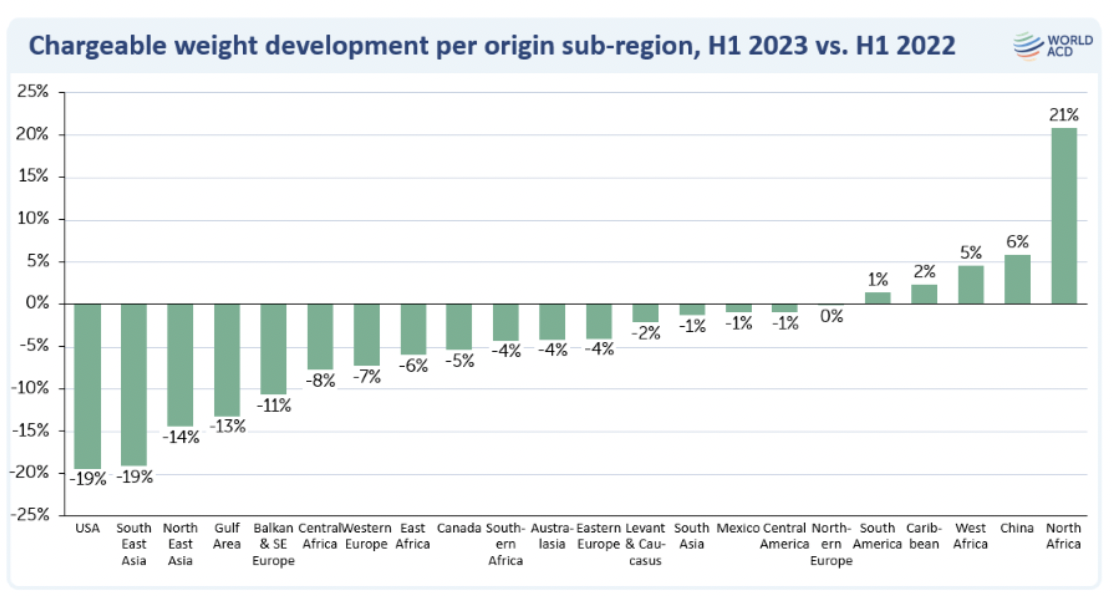Click the South America axis label
The height and width of the screenshot is (596, 1112).
pos(877,536)
